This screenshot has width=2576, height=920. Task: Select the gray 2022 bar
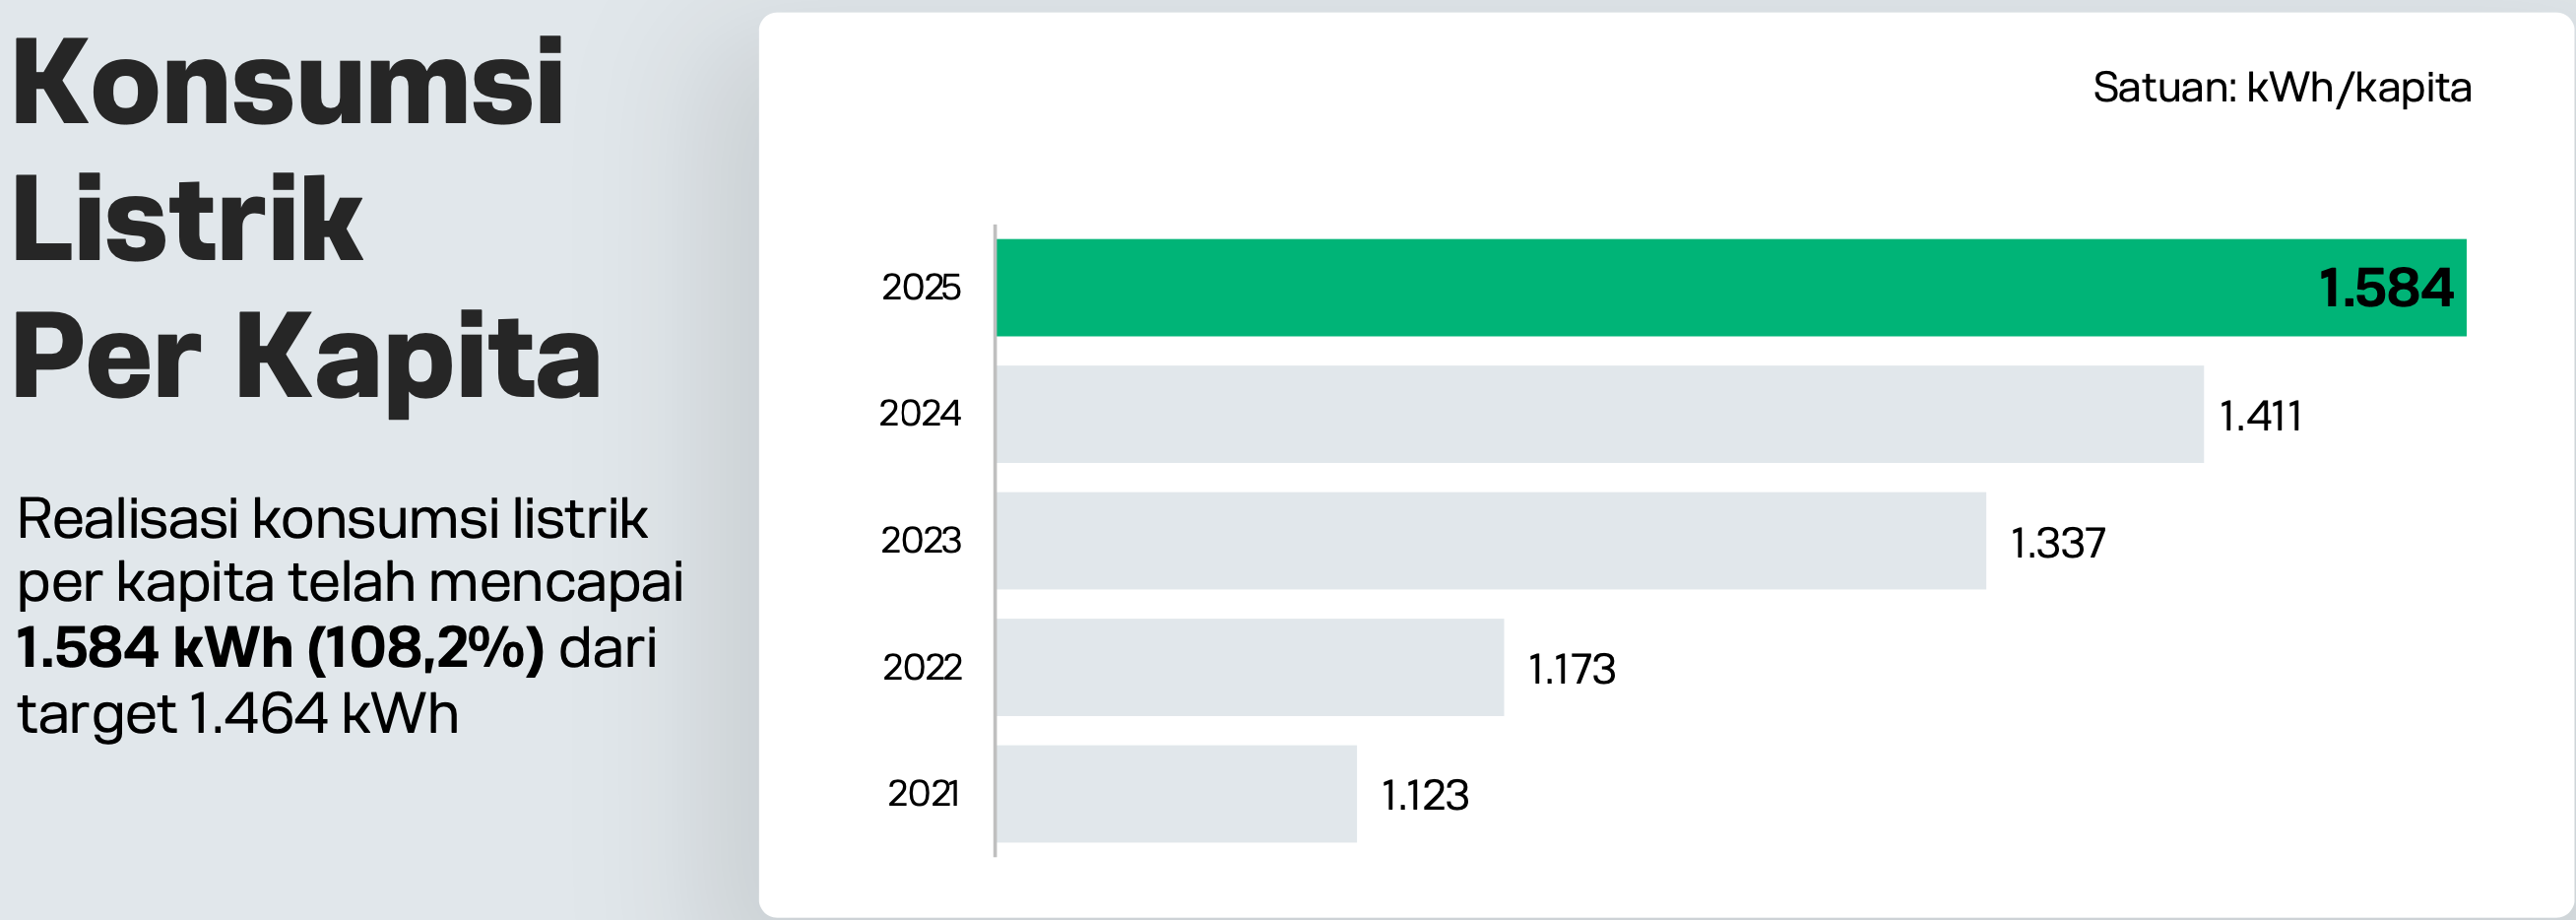1250,667
